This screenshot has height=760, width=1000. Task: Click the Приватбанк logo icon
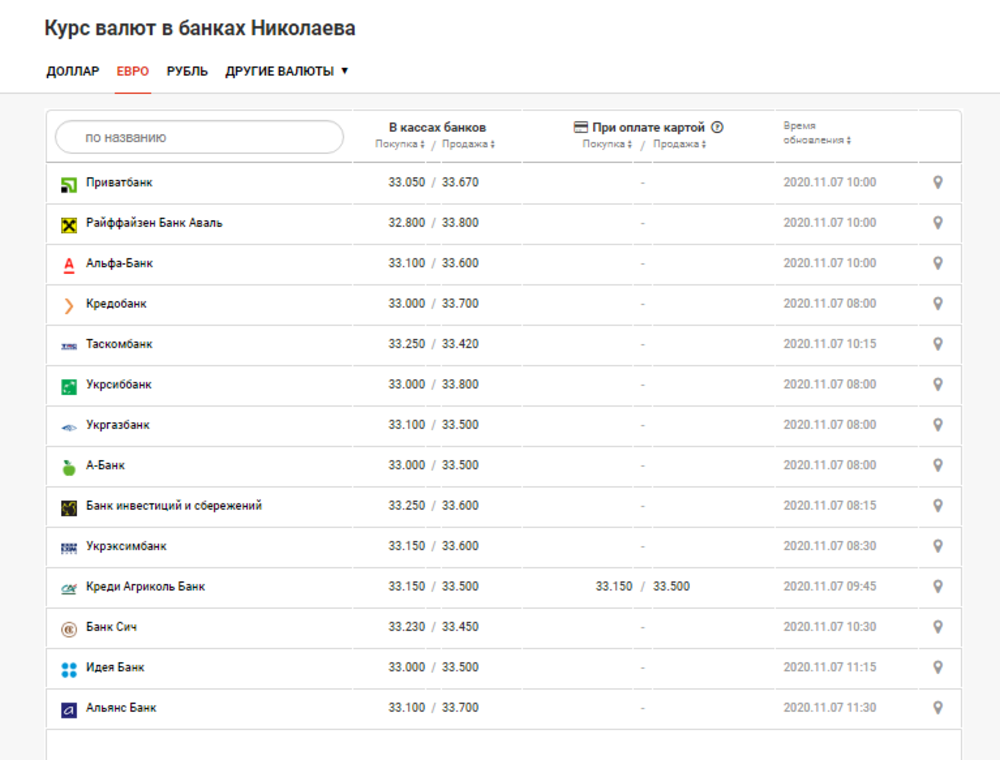69,185
